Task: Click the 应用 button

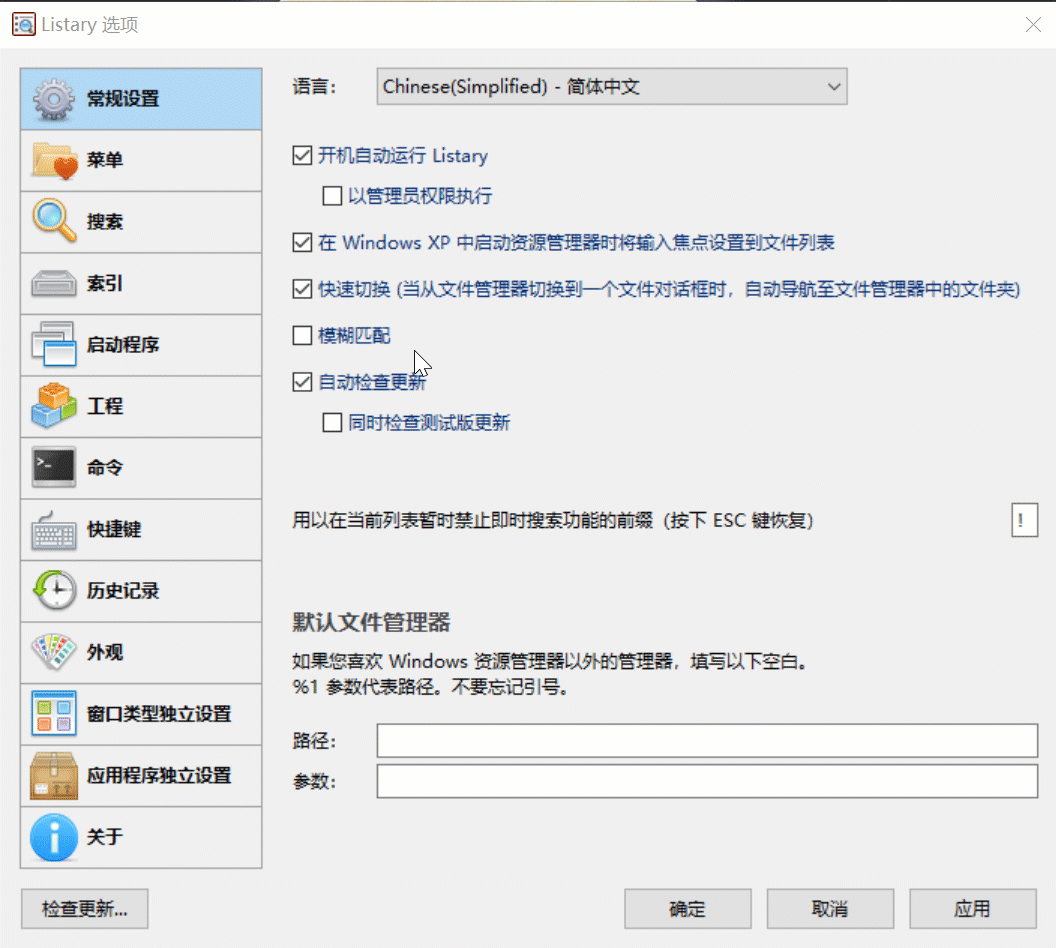Action: pyautogui.click(x=972, y=909)
